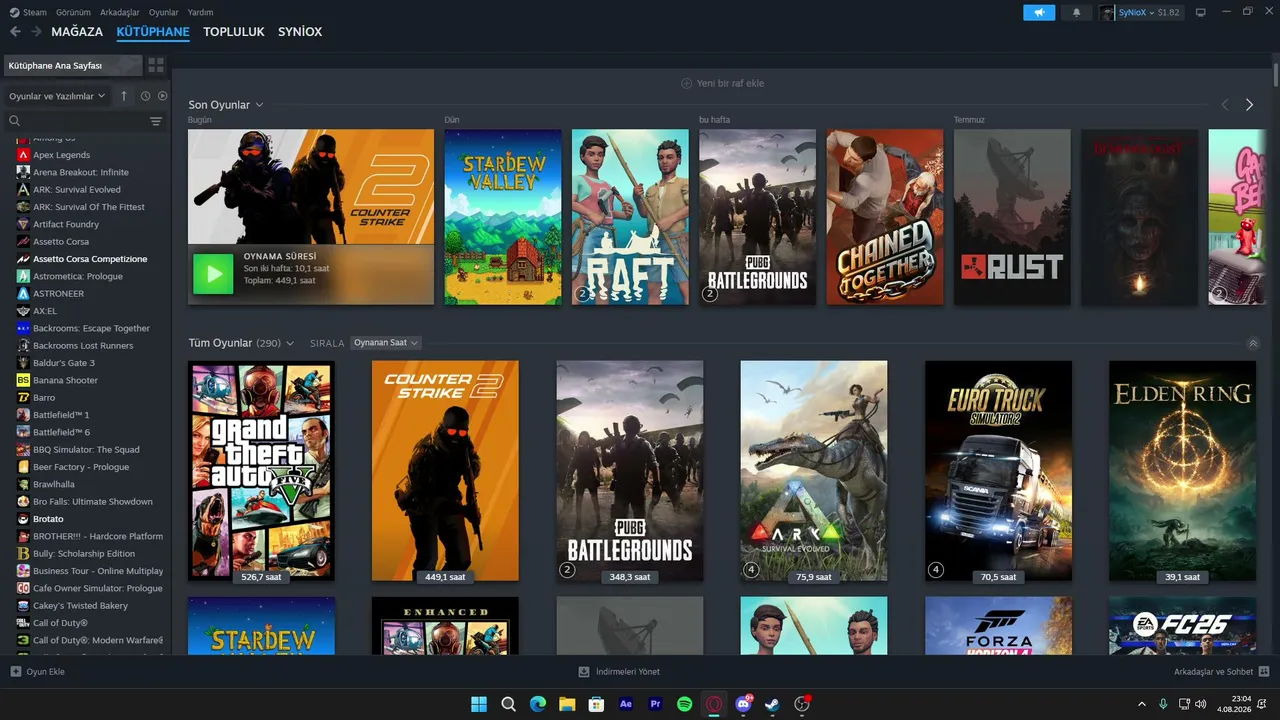Image resolution: width=1280 pixels, height=720 pixels.
Task: Open Spotify from the taskbar
Action: 685,704
